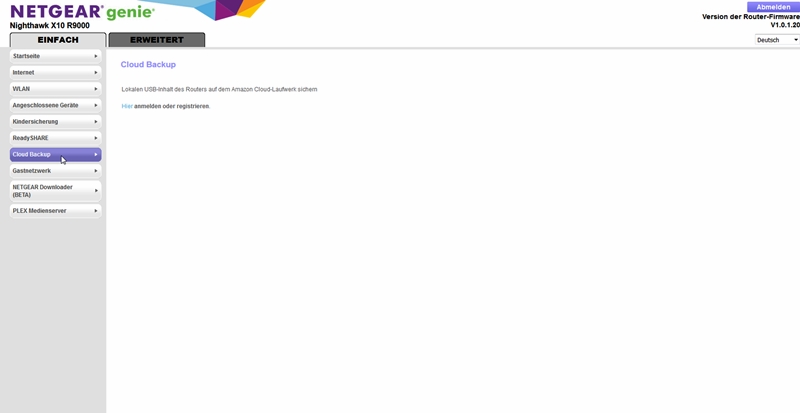Viewport: 800px width, 413px height.
Task: Open the Deutsch language dropdown
Action: 777,40
